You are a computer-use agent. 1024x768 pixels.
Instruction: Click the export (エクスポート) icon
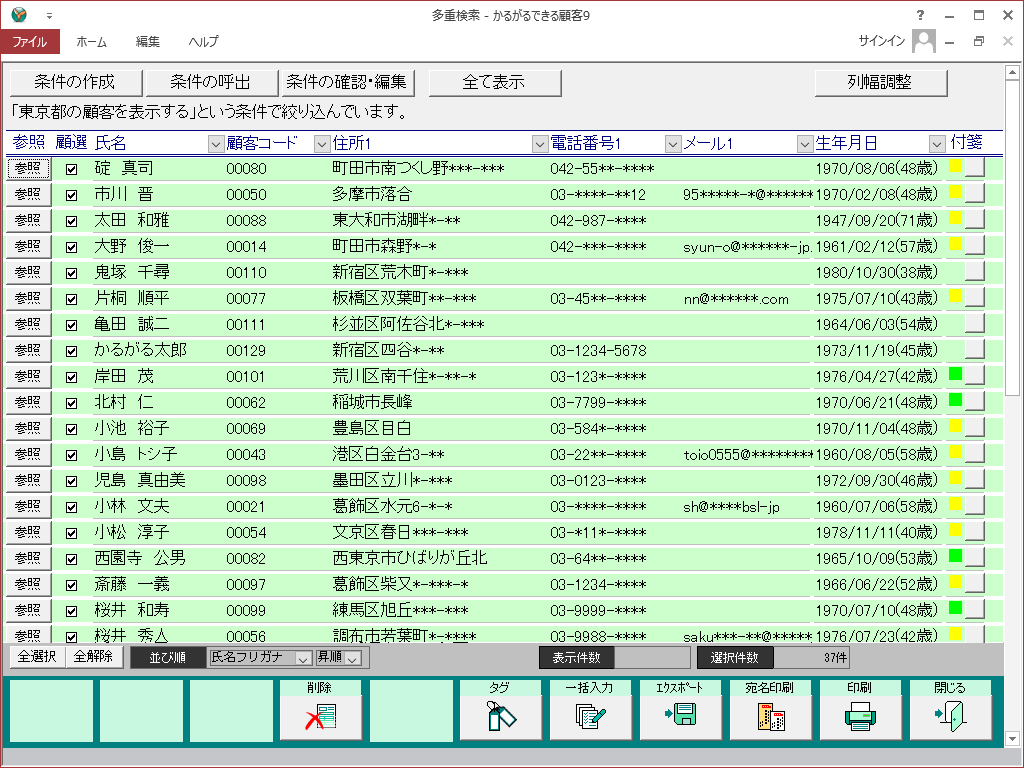(681, 716)
